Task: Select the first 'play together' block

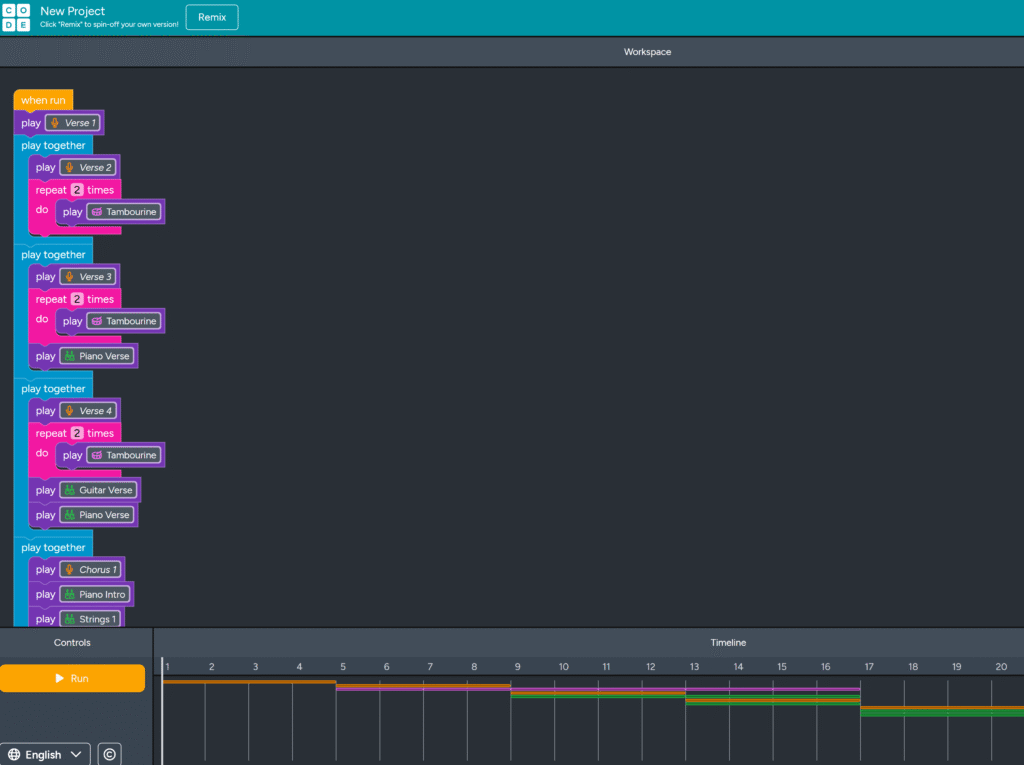Action: click(x=53, y=146)
